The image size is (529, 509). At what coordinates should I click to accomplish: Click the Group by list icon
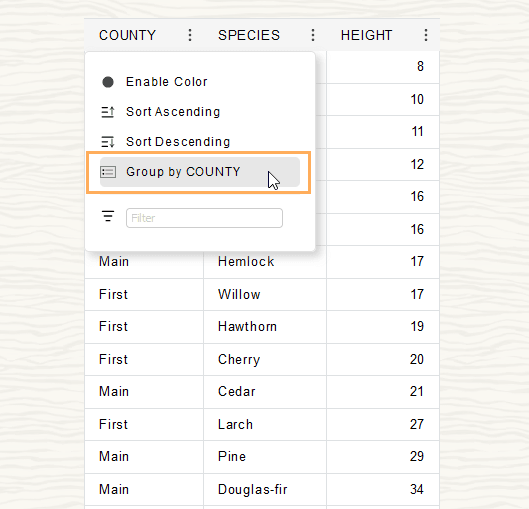(x=108, y=172)
